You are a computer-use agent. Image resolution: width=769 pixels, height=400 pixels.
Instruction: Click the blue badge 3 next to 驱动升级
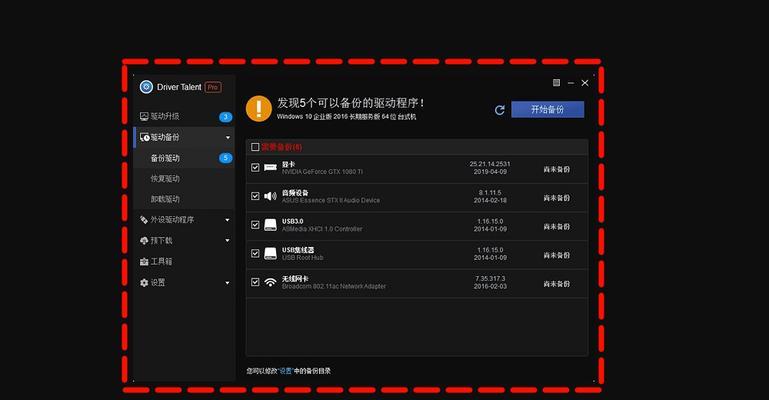pos(226,117)
